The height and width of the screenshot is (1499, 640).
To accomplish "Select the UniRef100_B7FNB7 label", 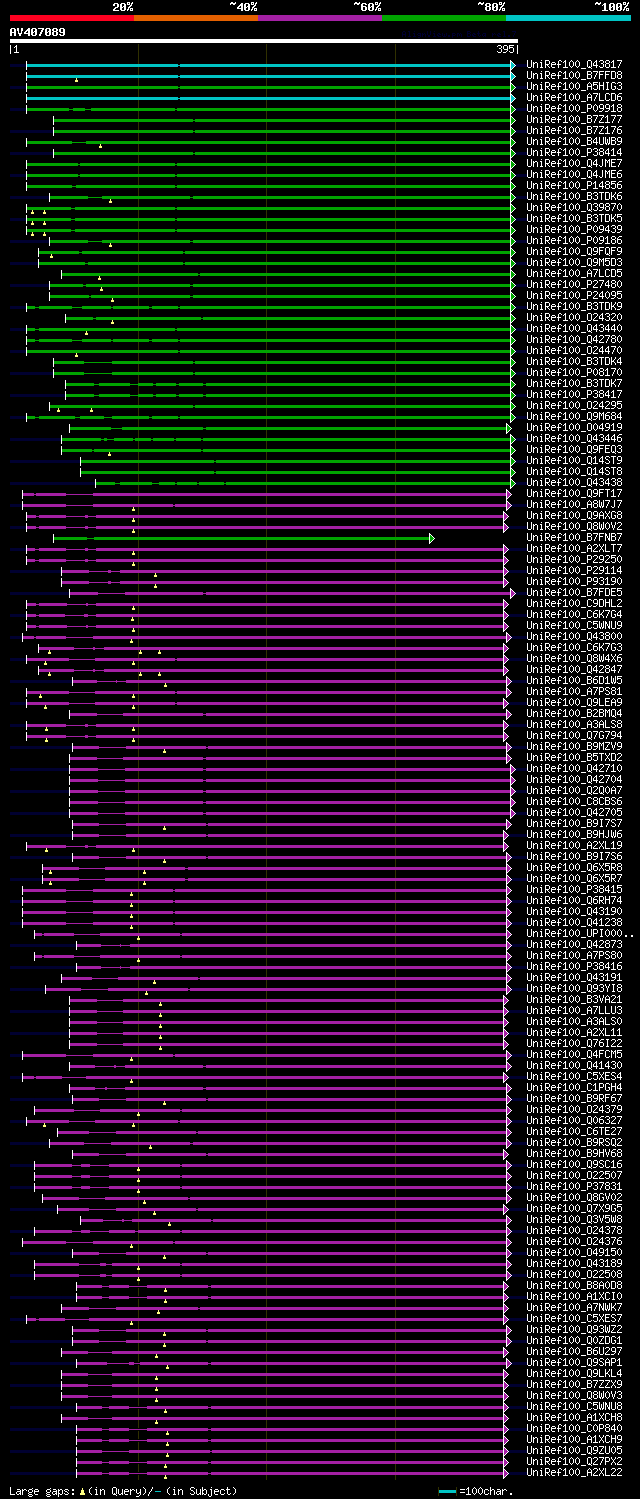I will (x=575, y=538).
